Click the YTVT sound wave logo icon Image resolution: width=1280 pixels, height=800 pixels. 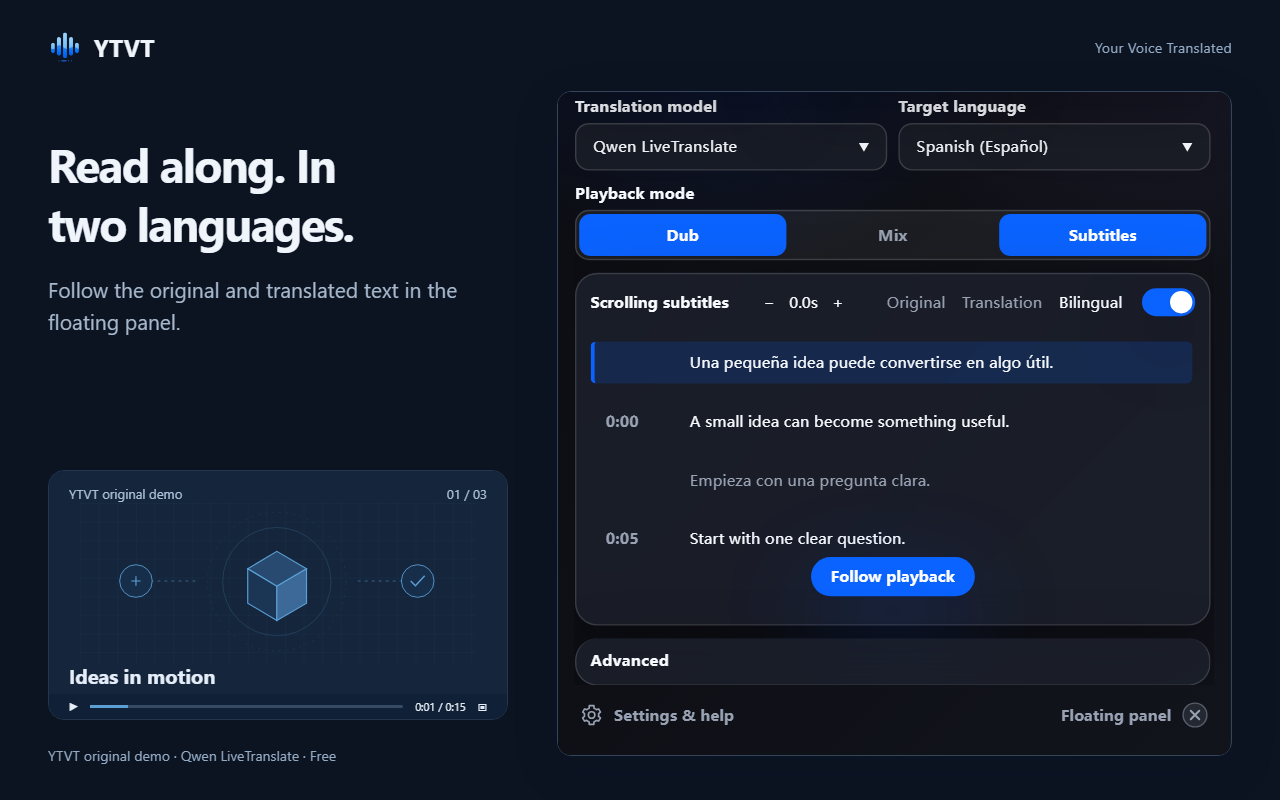65,47
